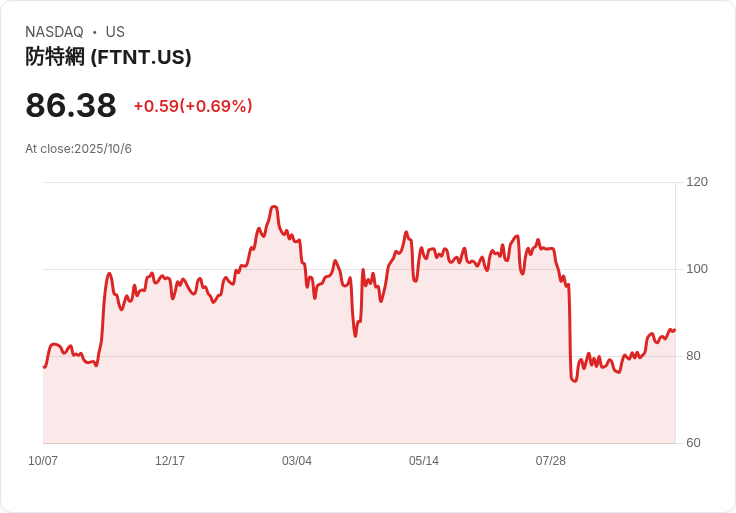Click the 10/07 date axis label
This screenshot has width=736, height=513.
pos(43,460)
